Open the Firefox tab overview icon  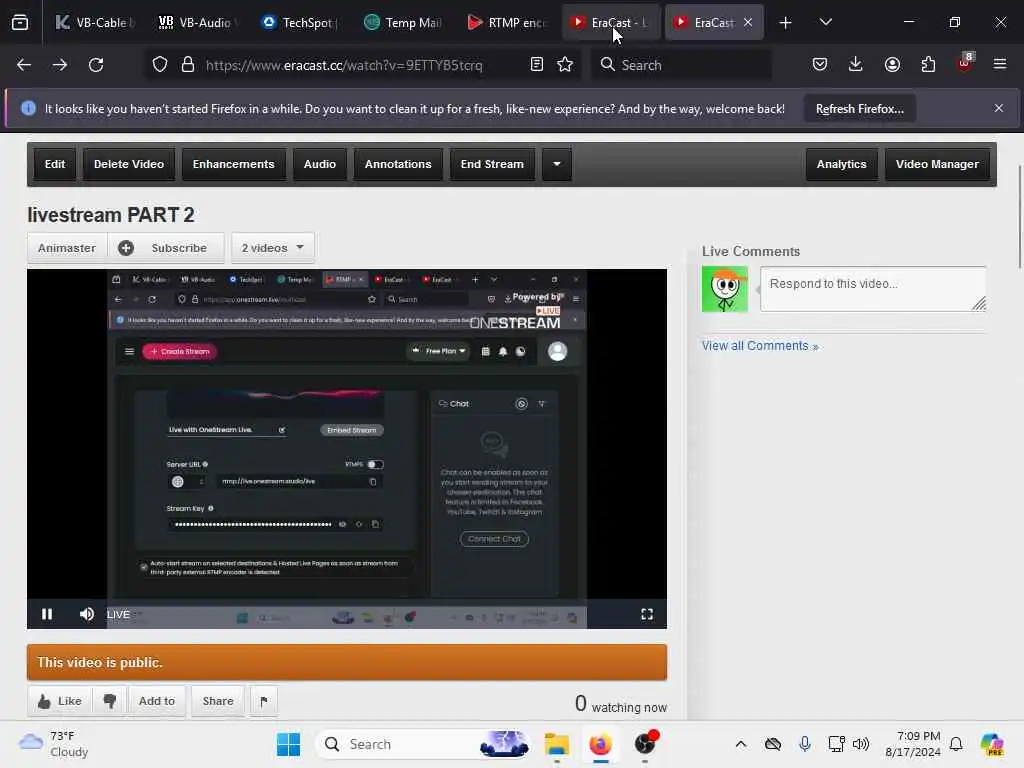click(x=20, y=22)
